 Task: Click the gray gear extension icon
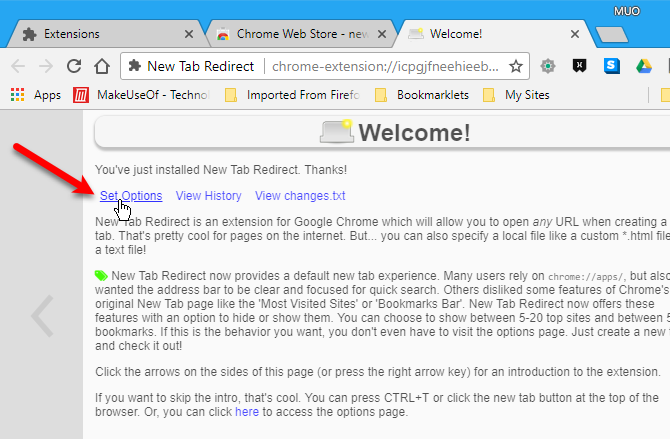pos(548,67)
